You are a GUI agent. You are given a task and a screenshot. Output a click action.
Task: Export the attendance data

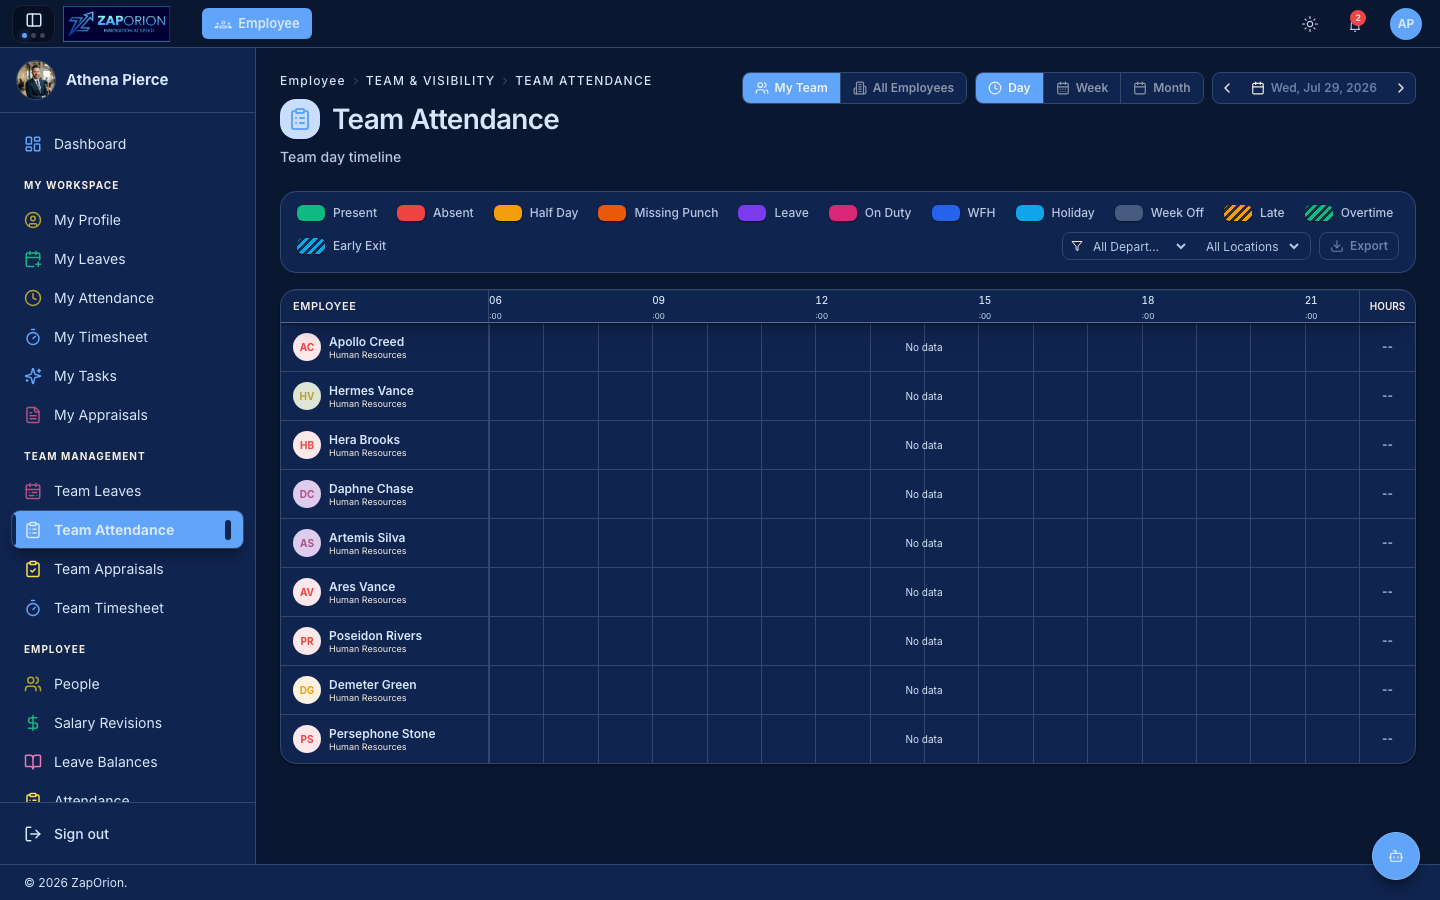1359,246
